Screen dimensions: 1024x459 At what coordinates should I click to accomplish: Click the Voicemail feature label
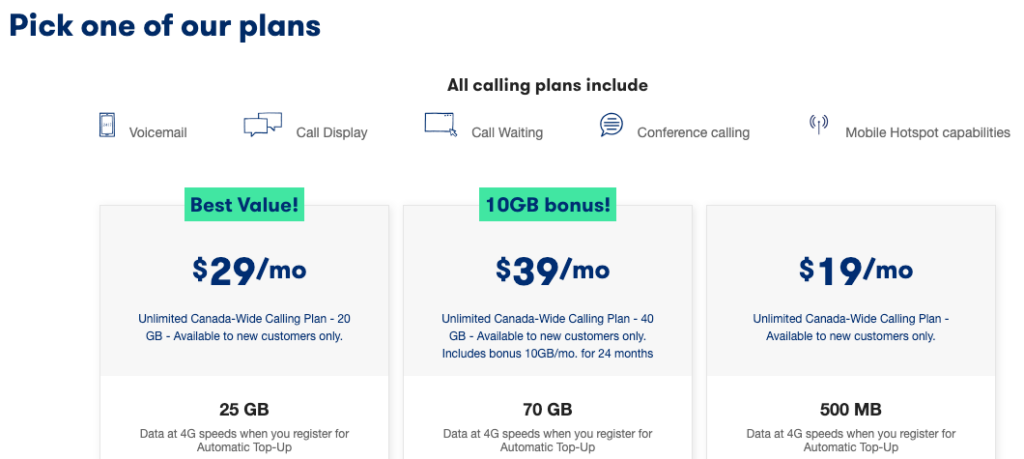tap(158, 132)
